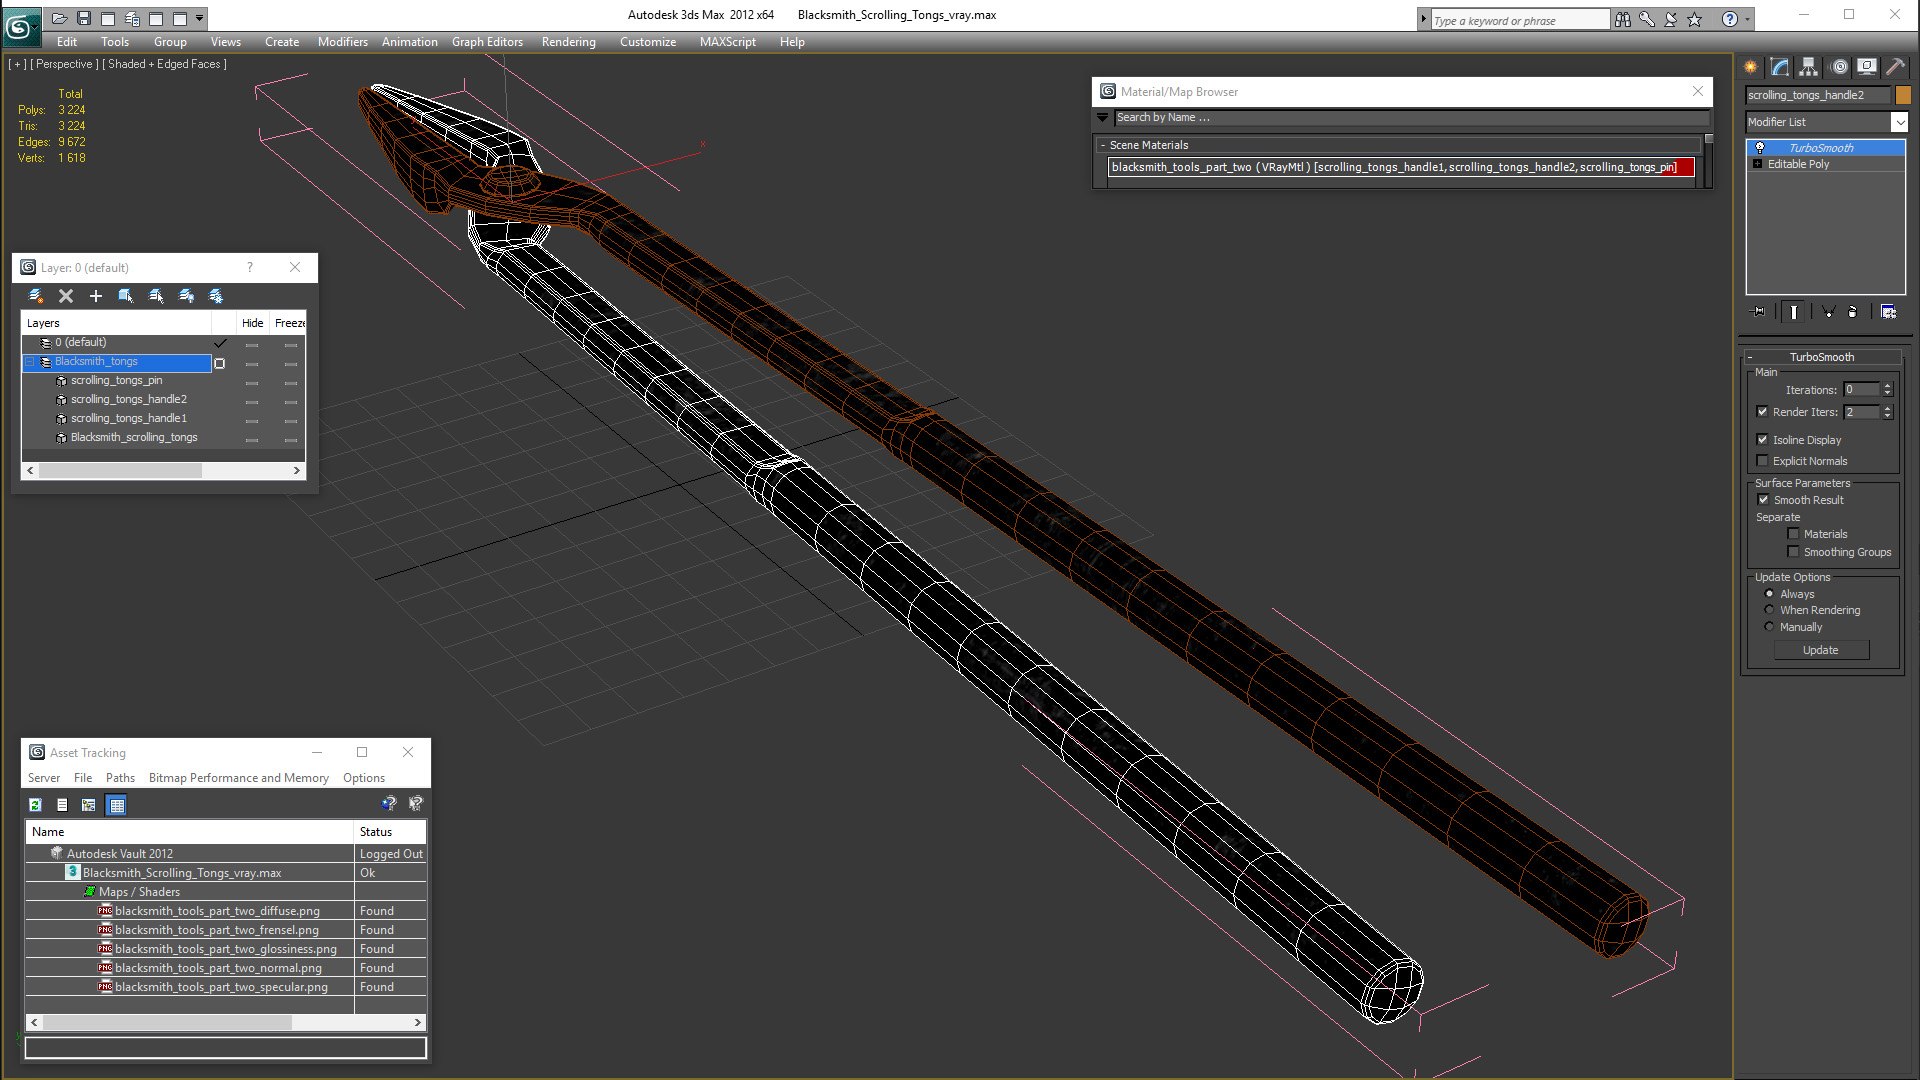Refresh the Asset Tracking list

(36, 805)
